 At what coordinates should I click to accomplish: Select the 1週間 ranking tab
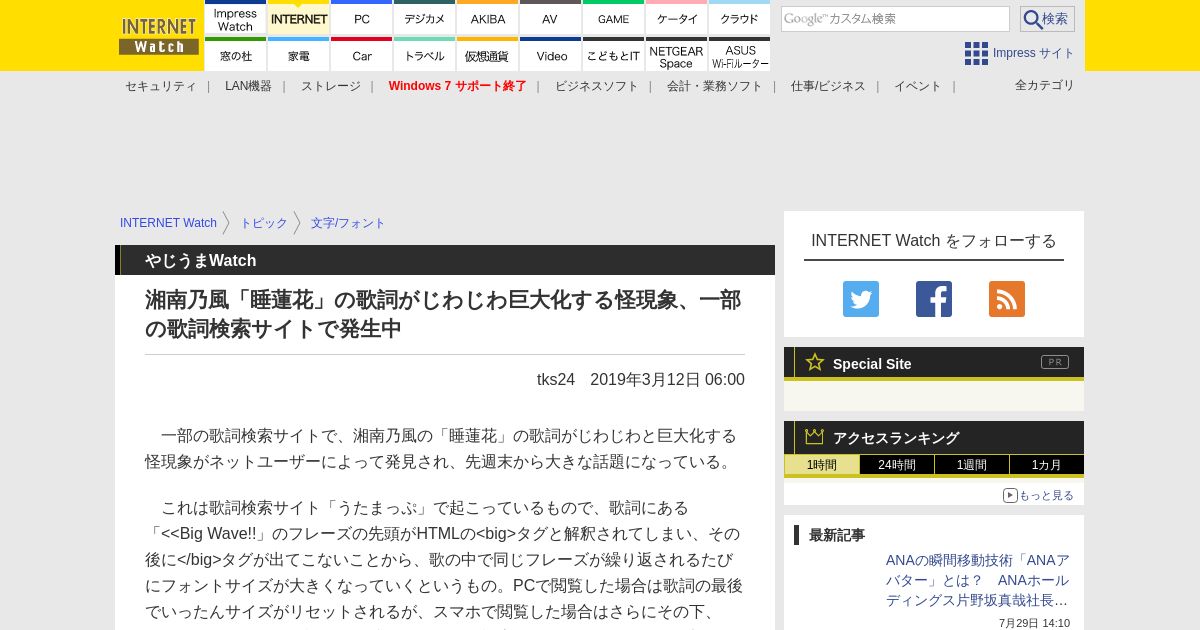(972, 465)
